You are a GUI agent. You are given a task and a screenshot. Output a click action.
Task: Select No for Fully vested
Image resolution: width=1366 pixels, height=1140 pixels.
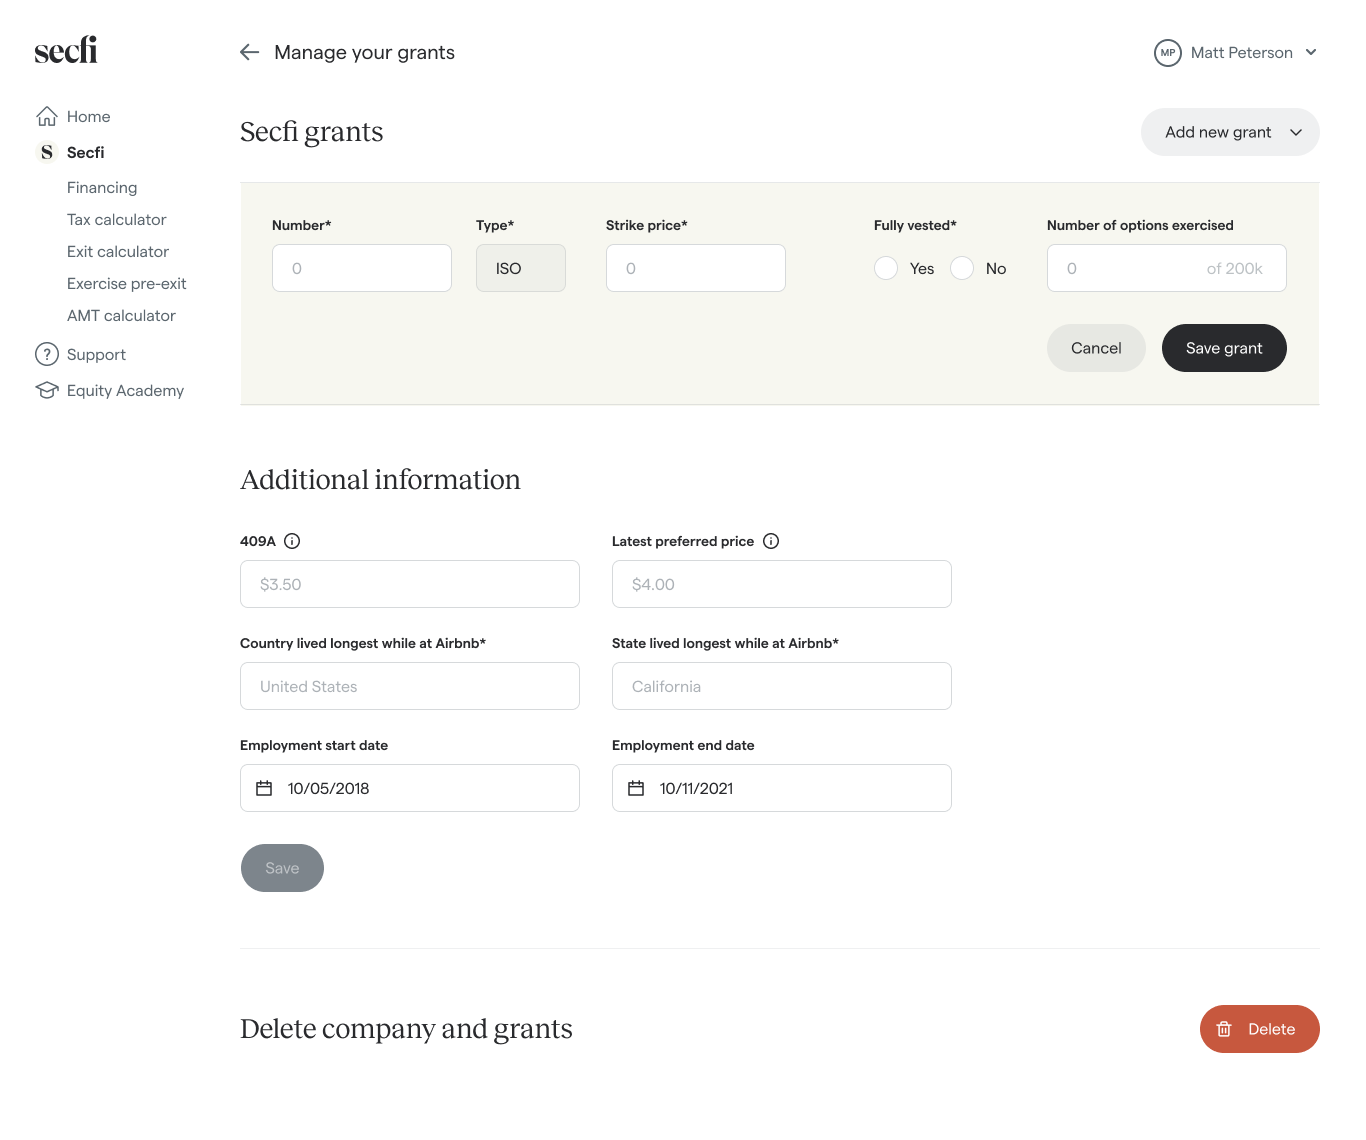pyautogui.click(x=962, y=268)
